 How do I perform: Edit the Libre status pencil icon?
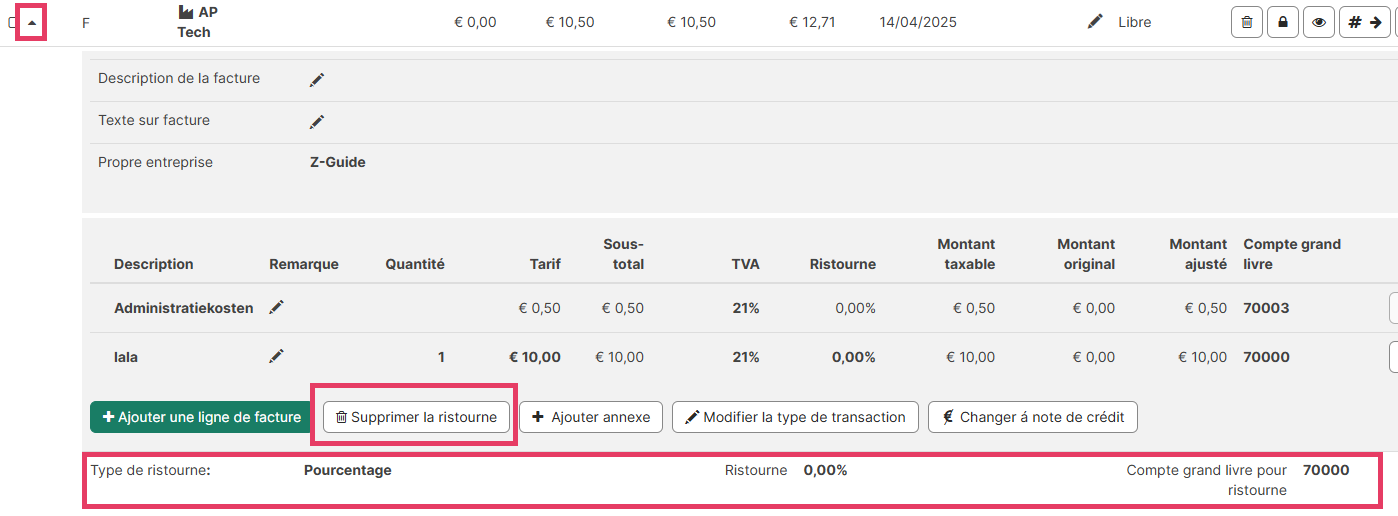[x=1095, y=22]
